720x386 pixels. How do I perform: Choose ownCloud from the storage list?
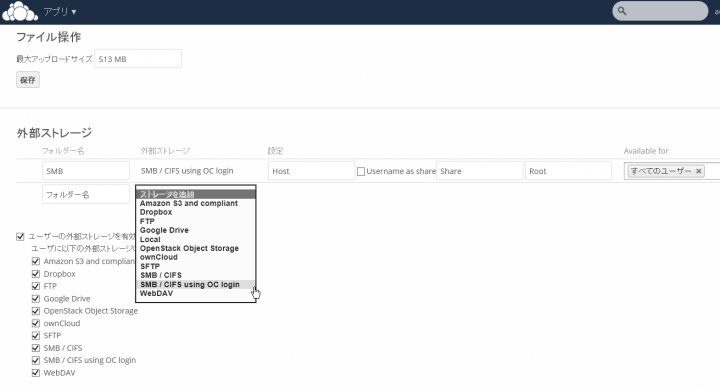(x=196, y=257)
